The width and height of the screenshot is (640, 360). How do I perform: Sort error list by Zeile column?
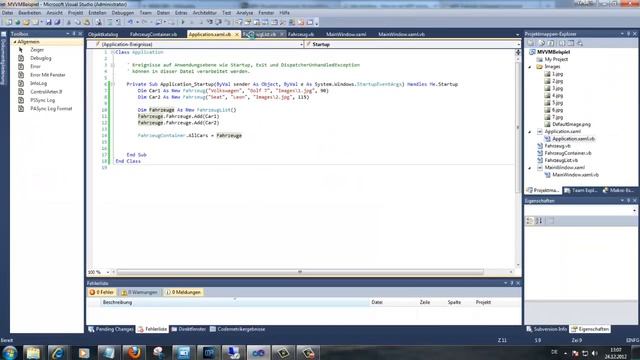coord(425,302)
